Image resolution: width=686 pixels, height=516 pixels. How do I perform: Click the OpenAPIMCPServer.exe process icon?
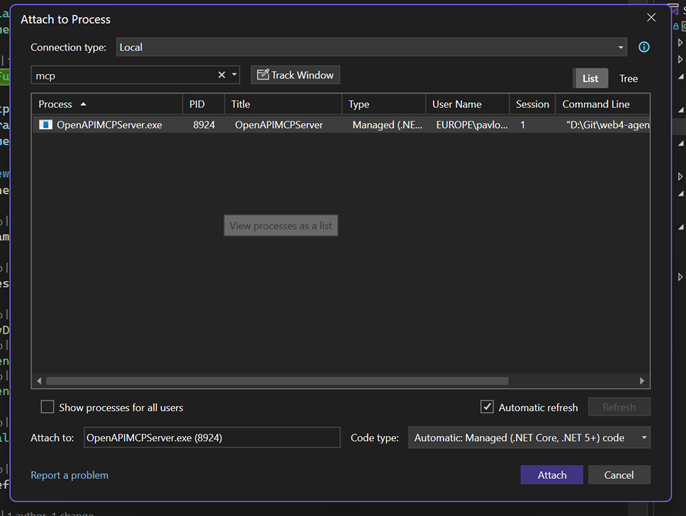[46, 125]
